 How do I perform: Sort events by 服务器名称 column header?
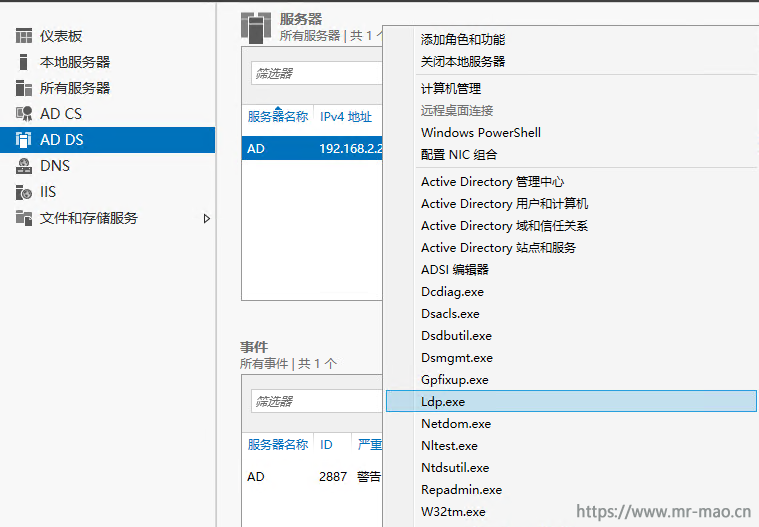tap(278, 445)
